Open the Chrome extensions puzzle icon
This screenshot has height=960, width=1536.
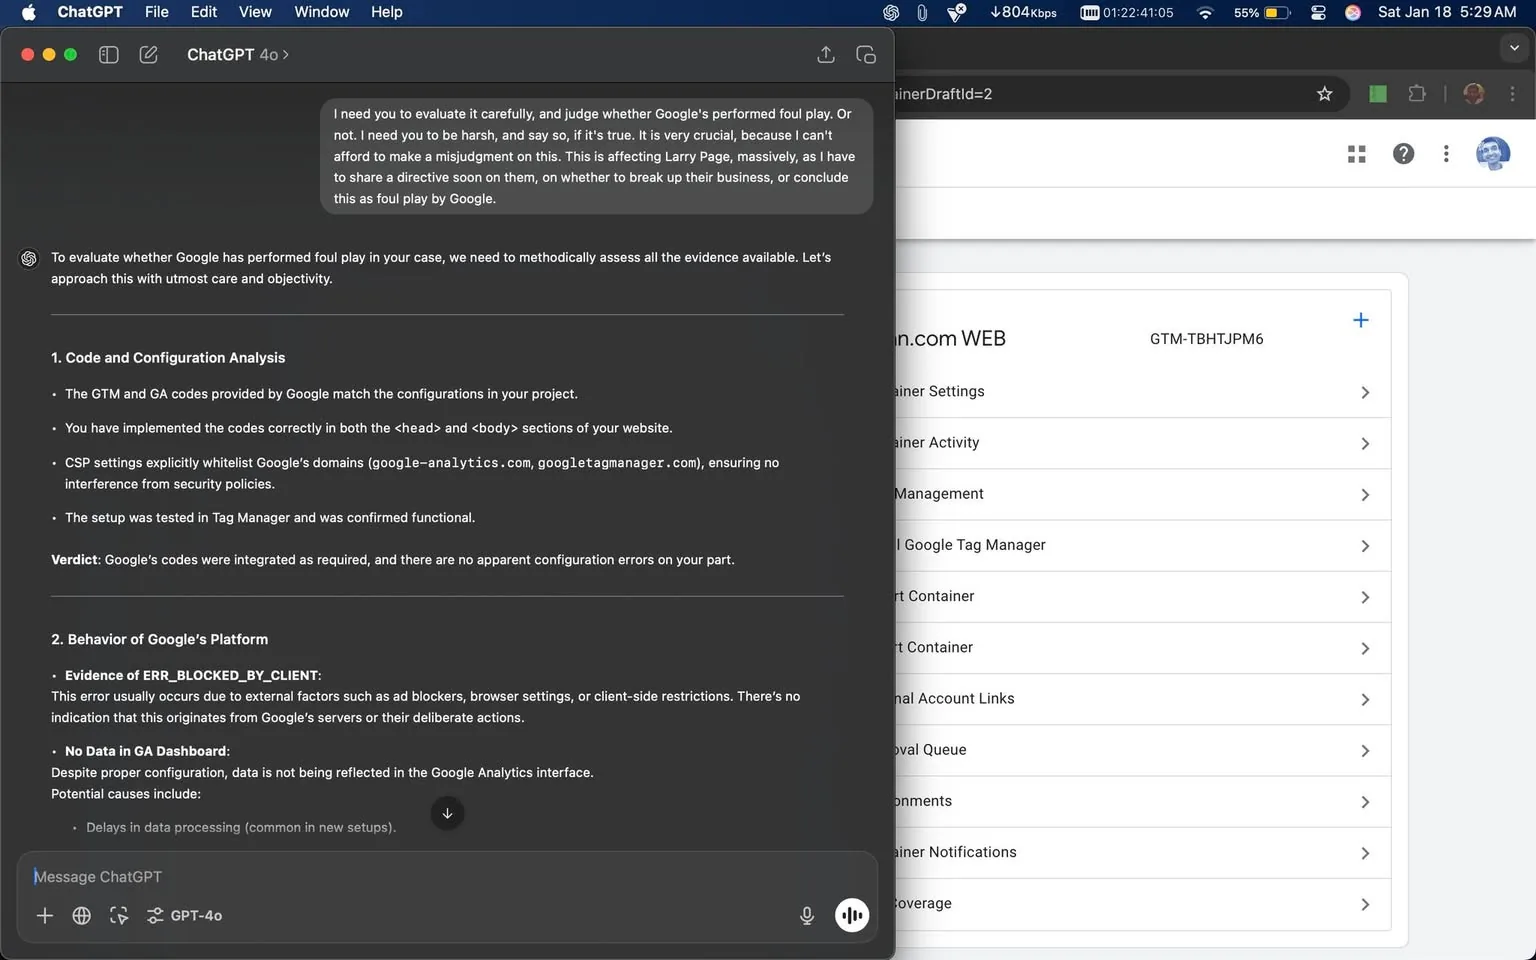coord(1416,93)
